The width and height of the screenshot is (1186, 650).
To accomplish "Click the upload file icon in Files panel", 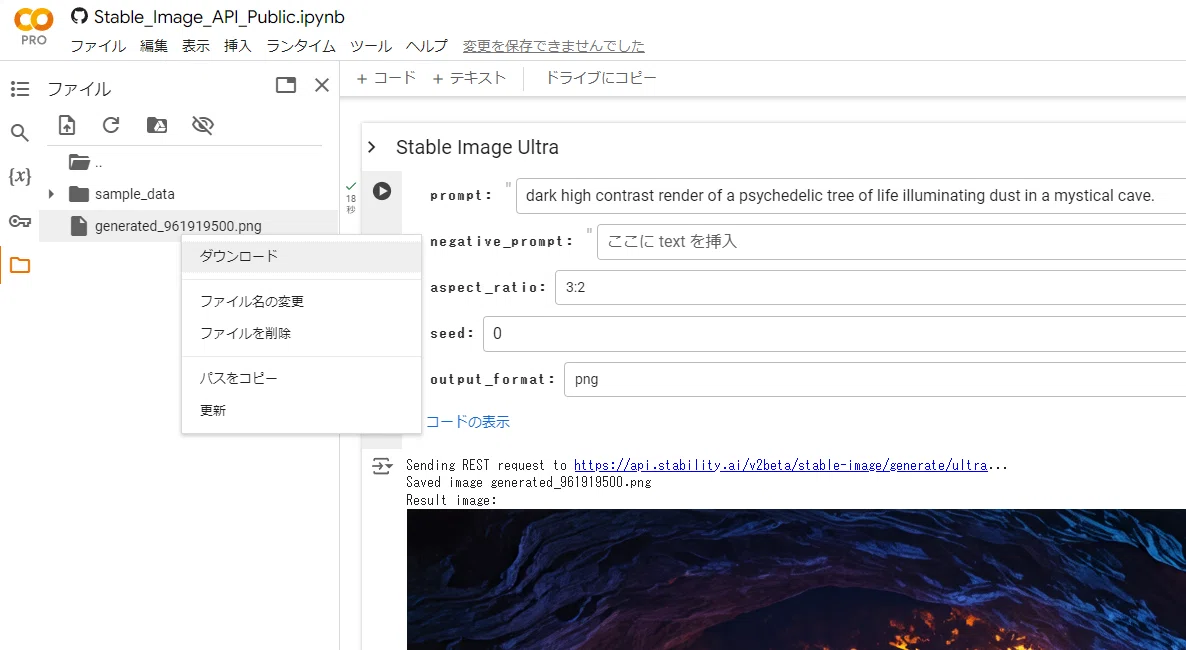I will pyautogui.click(x=67, y=125).
